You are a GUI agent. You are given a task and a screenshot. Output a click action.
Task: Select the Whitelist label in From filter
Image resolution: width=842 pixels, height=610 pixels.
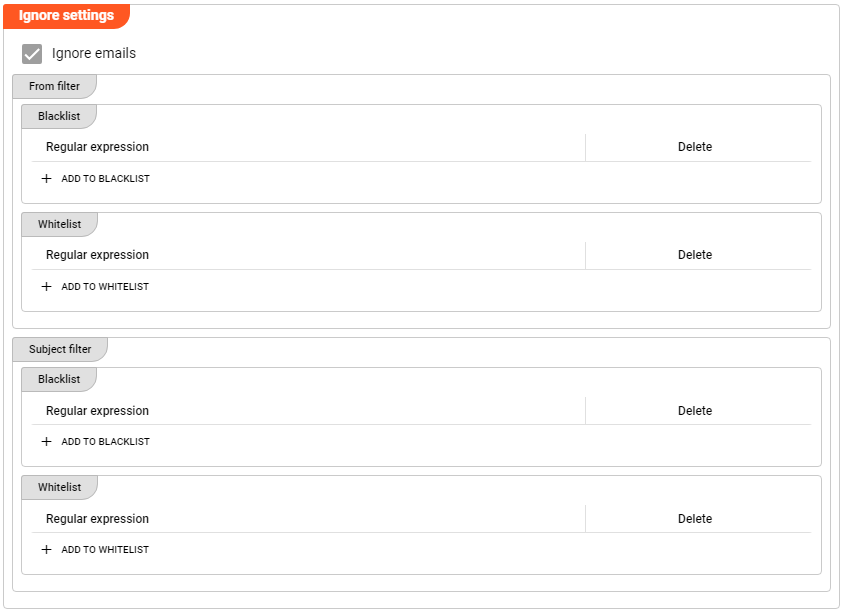point(59,225)
